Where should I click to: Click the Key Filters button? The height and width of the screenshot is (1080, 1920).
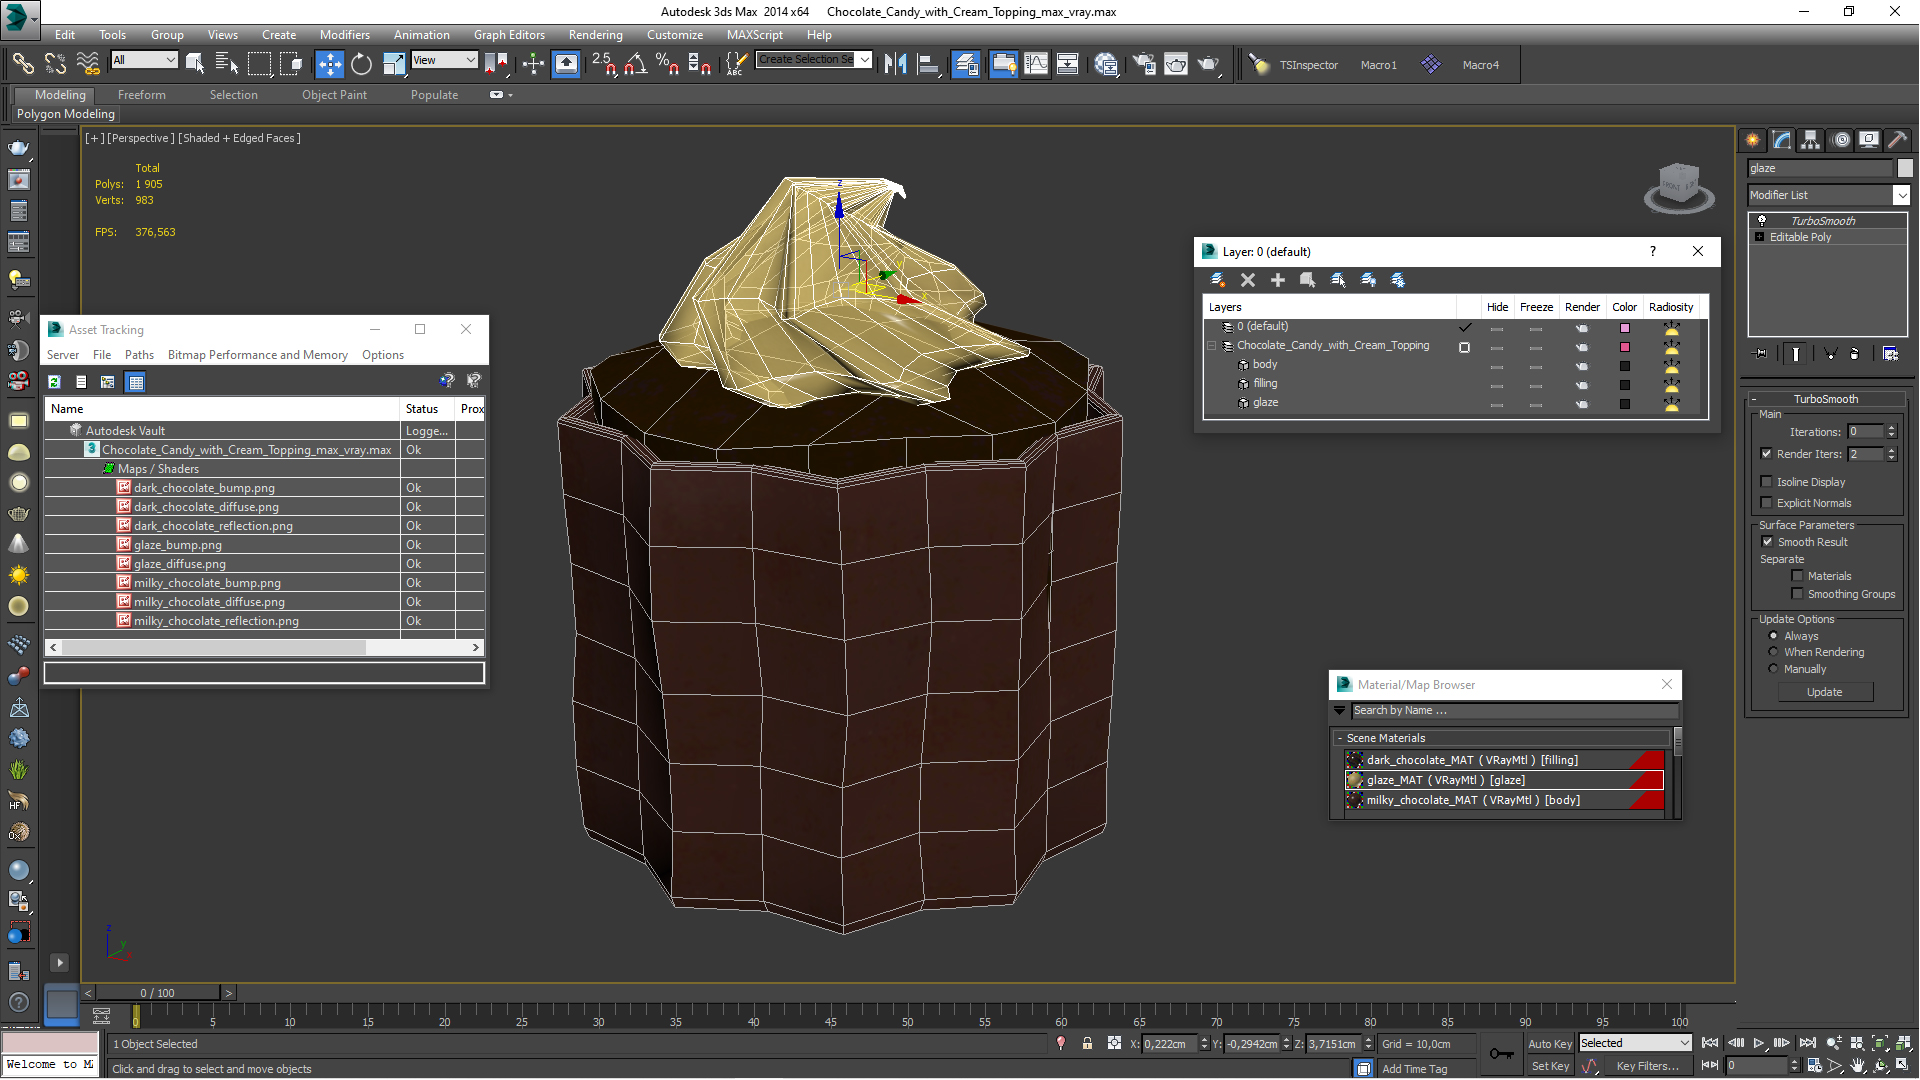(x=1647, y=1066)
